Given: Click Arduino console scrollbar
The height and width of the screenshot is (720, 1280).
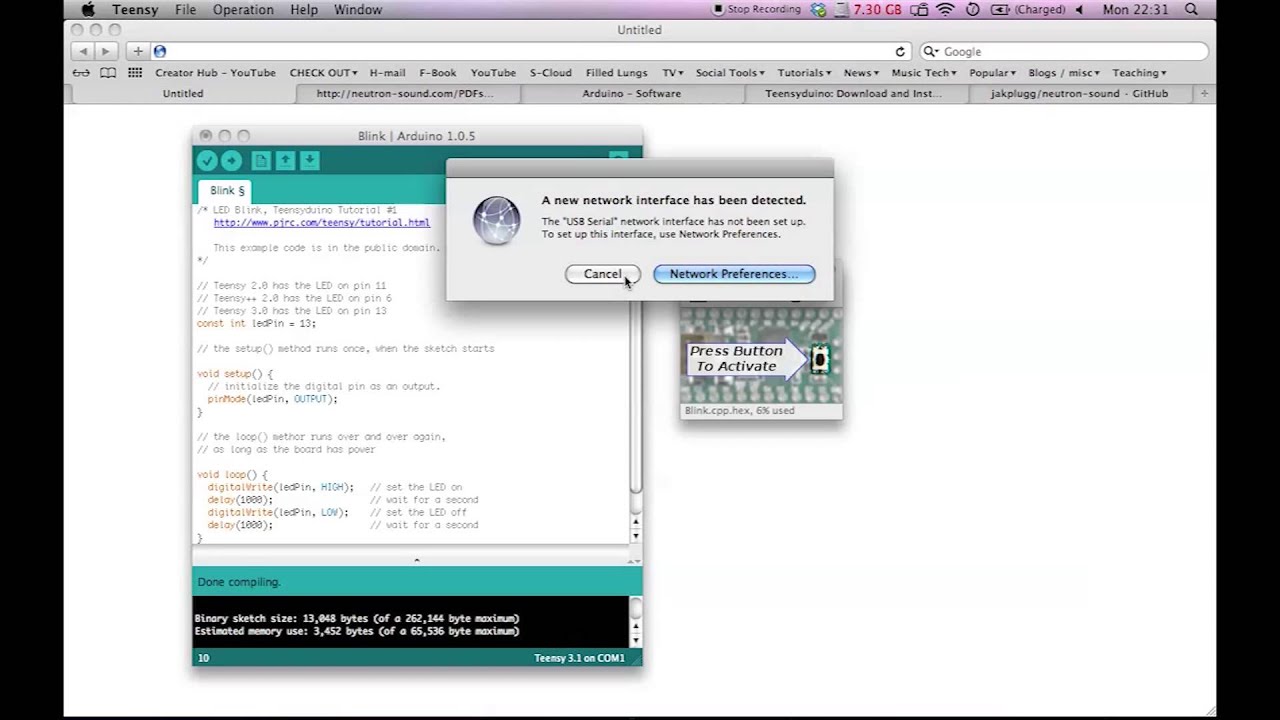Looking at the screenshot, I should [635, 622].
